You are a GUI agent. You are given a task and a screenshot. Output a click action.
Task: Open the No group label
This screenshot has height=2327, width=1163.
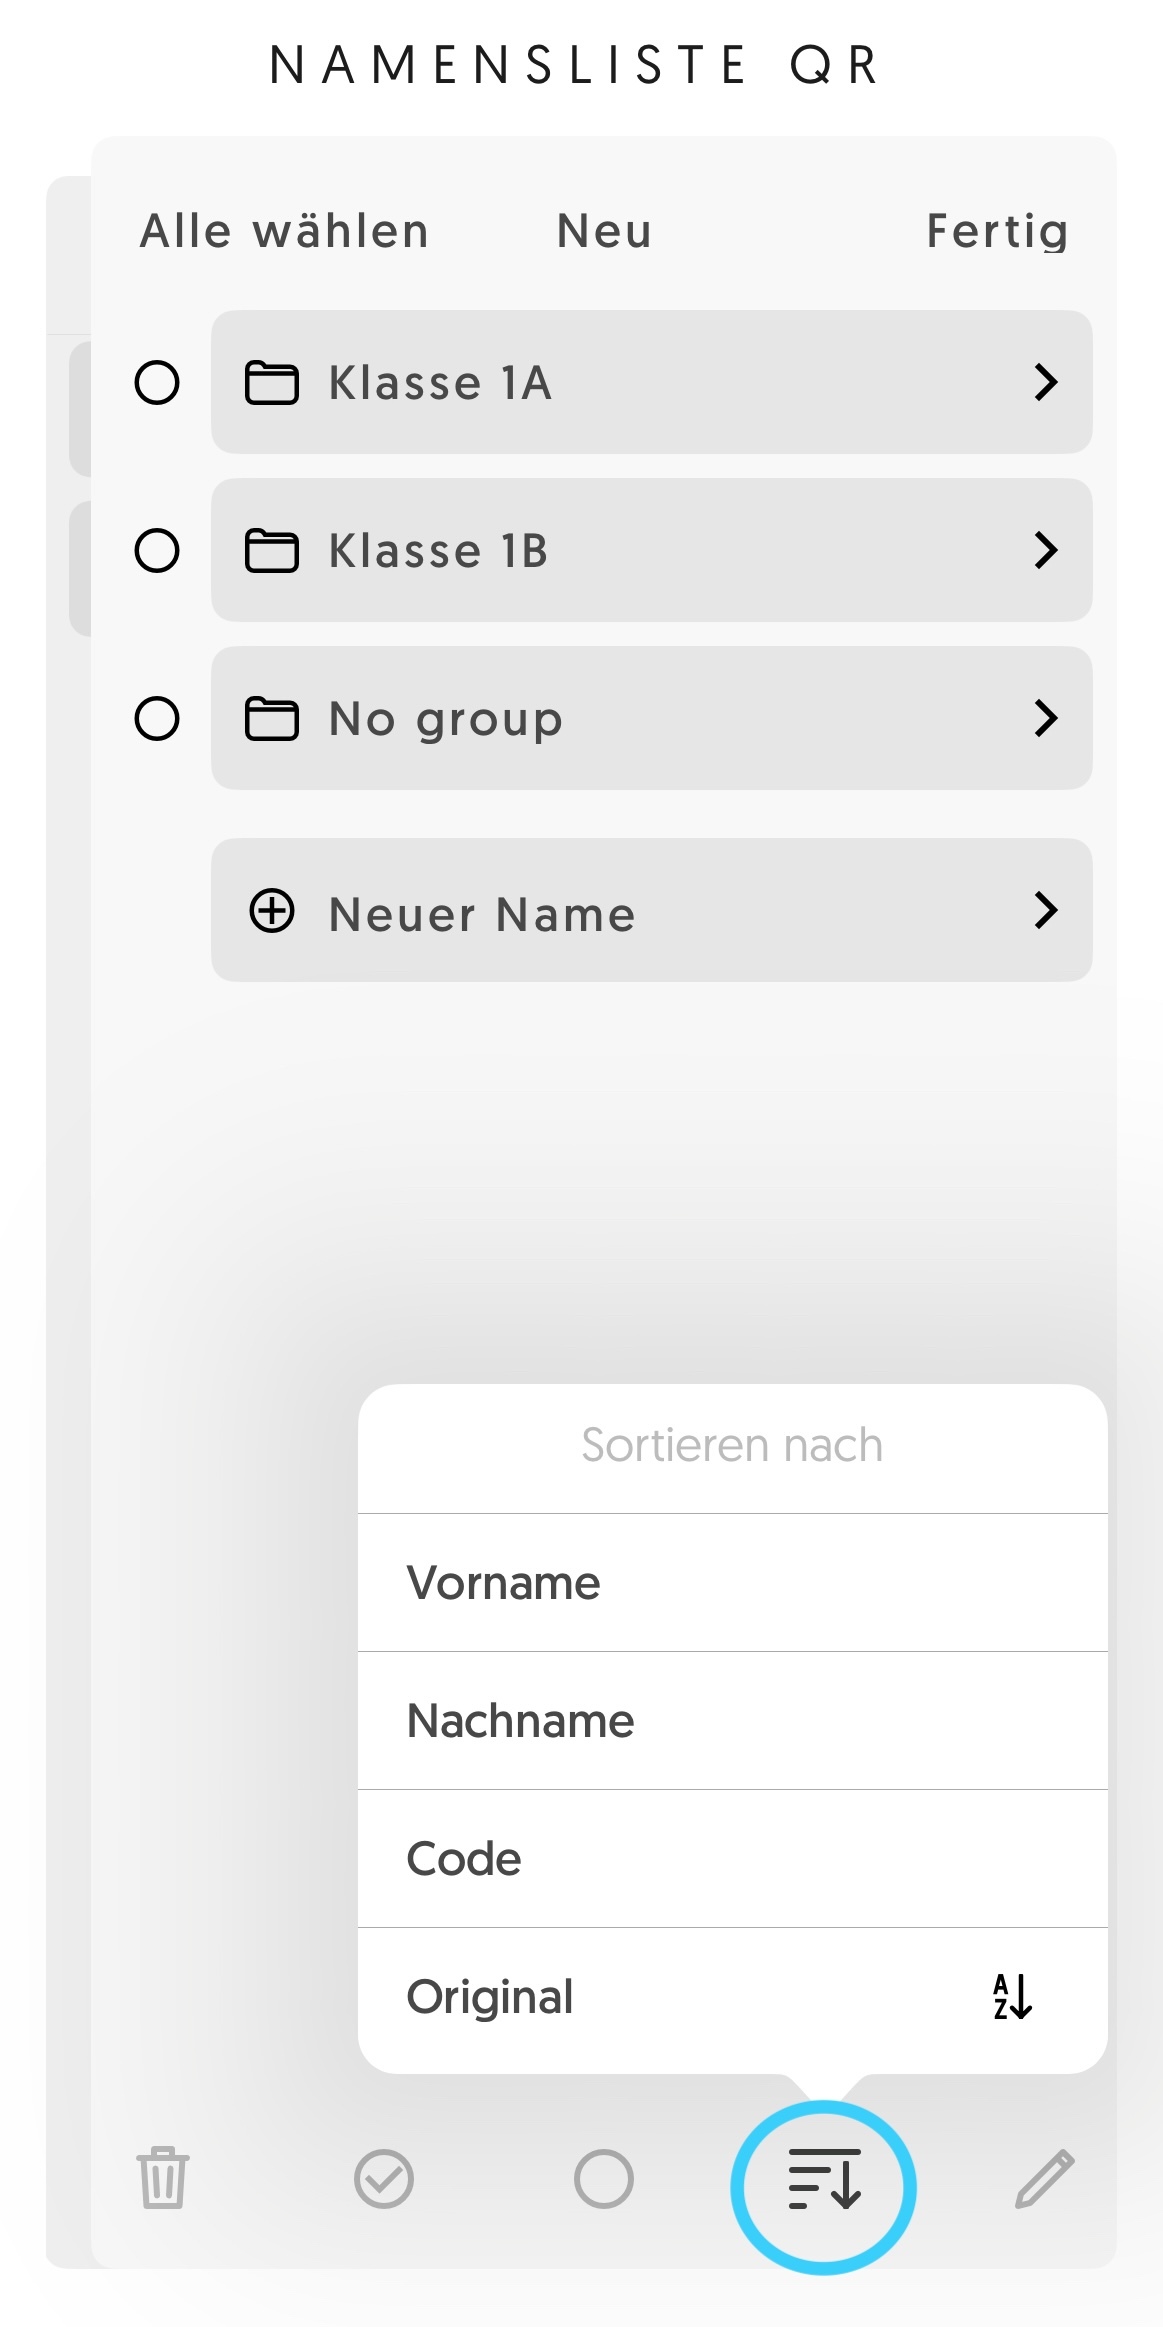coord(446,720)
